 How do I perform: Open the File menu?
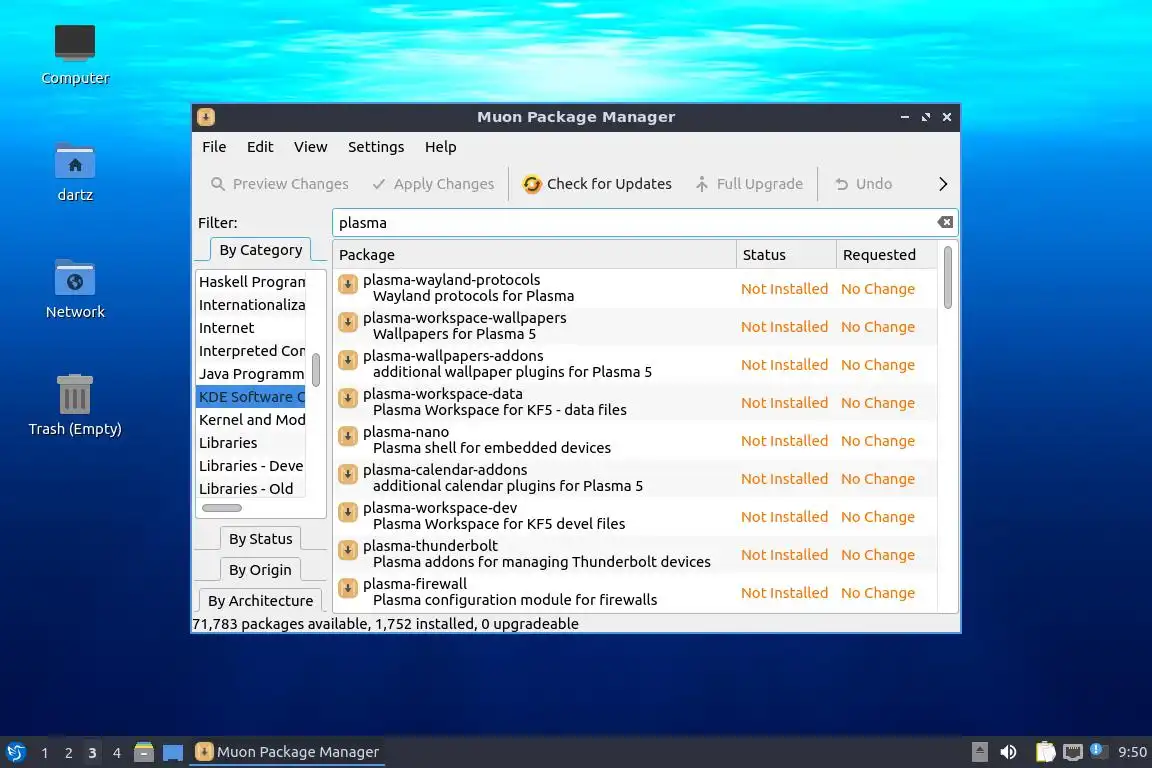tap(214, 147)
